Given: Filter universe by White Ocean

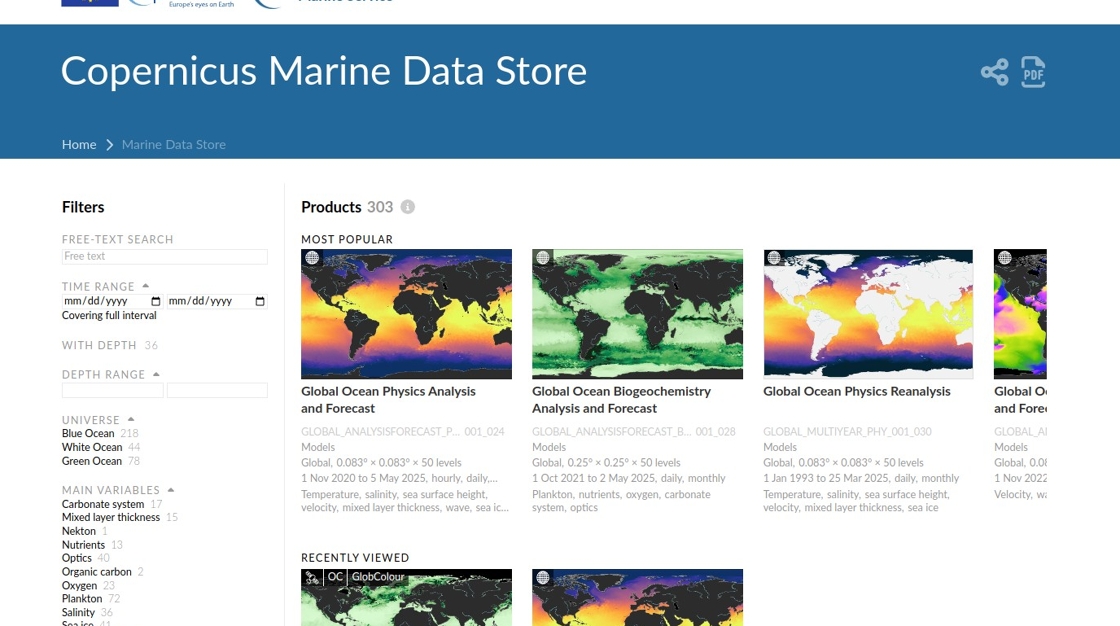Looking at the screenshot, I should 91,447.
